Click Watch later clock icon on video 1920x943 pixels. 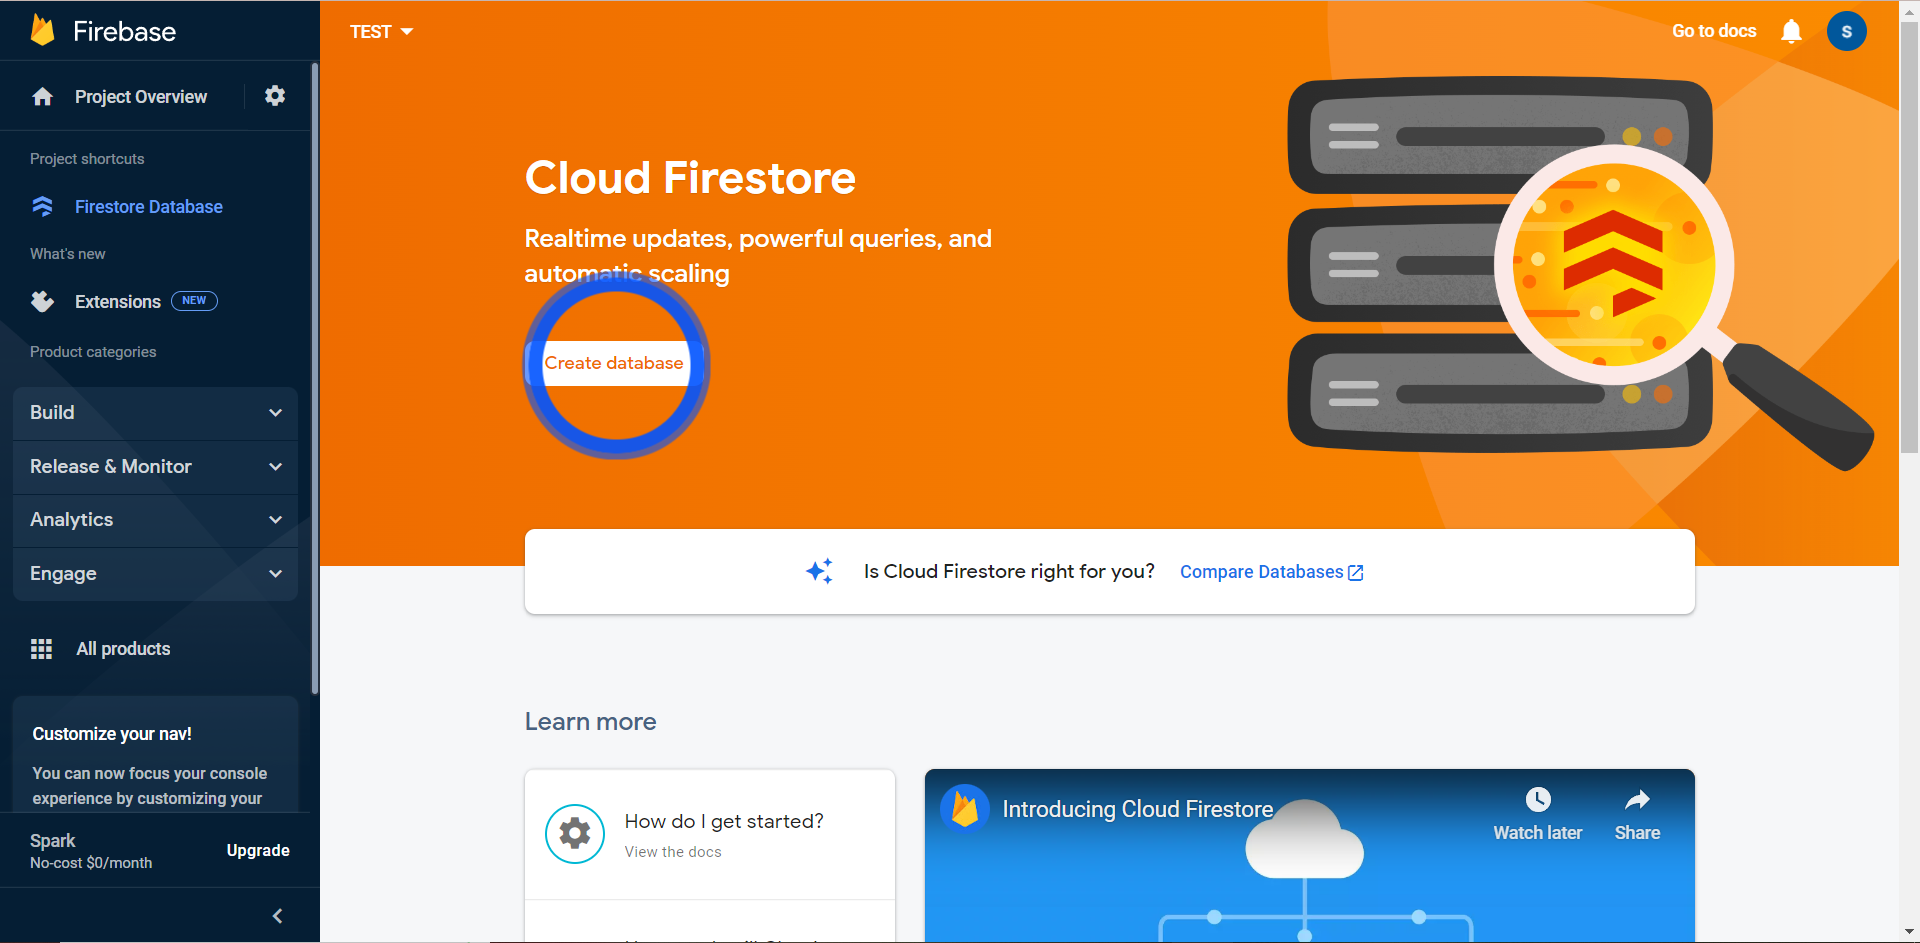[1538, 799]
